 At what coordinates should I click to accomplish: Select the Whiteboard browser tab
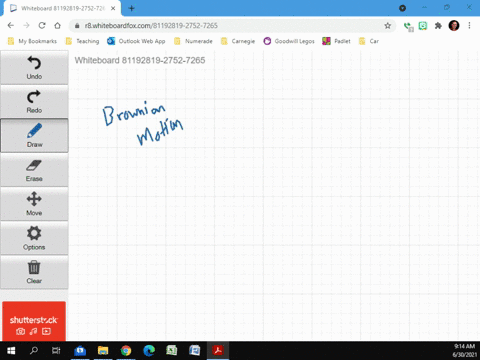pyautogui.click(x=63, y=8)
